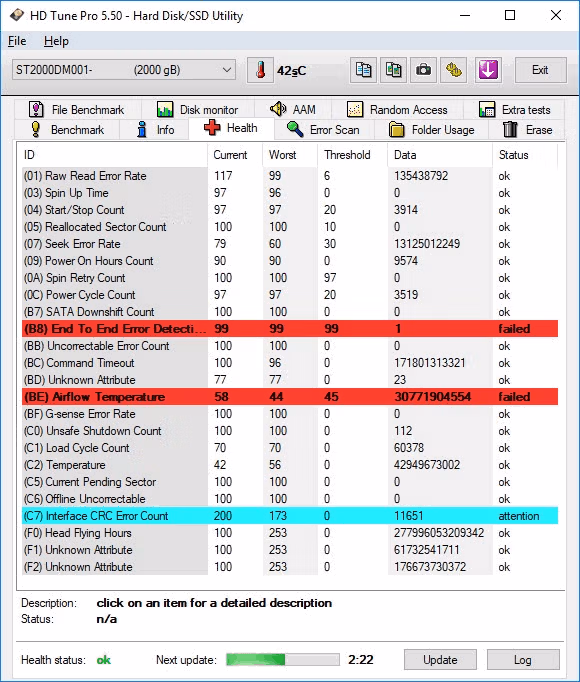This screenshot has height=682, width=580.
Task: Click the Threshold column header
Action: pyautogui.click(x=352, y=155)
